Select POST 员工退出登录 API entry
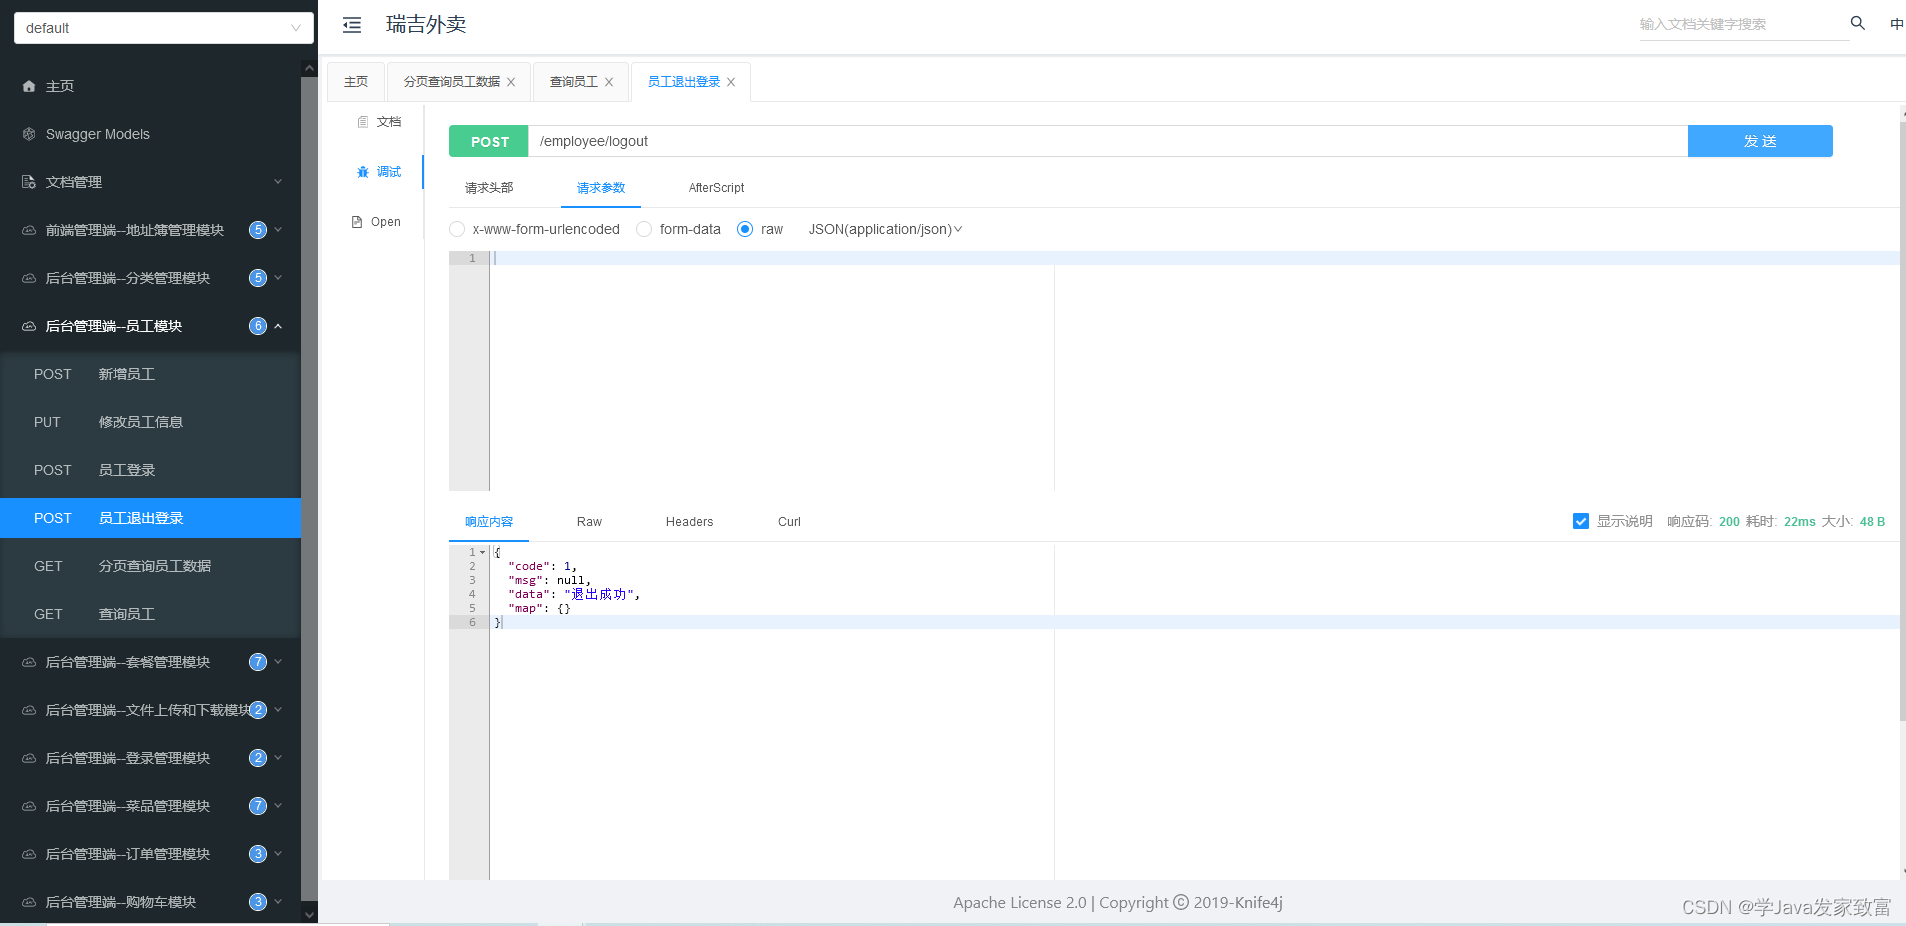 pyautogui.click(x=150, y=518)
